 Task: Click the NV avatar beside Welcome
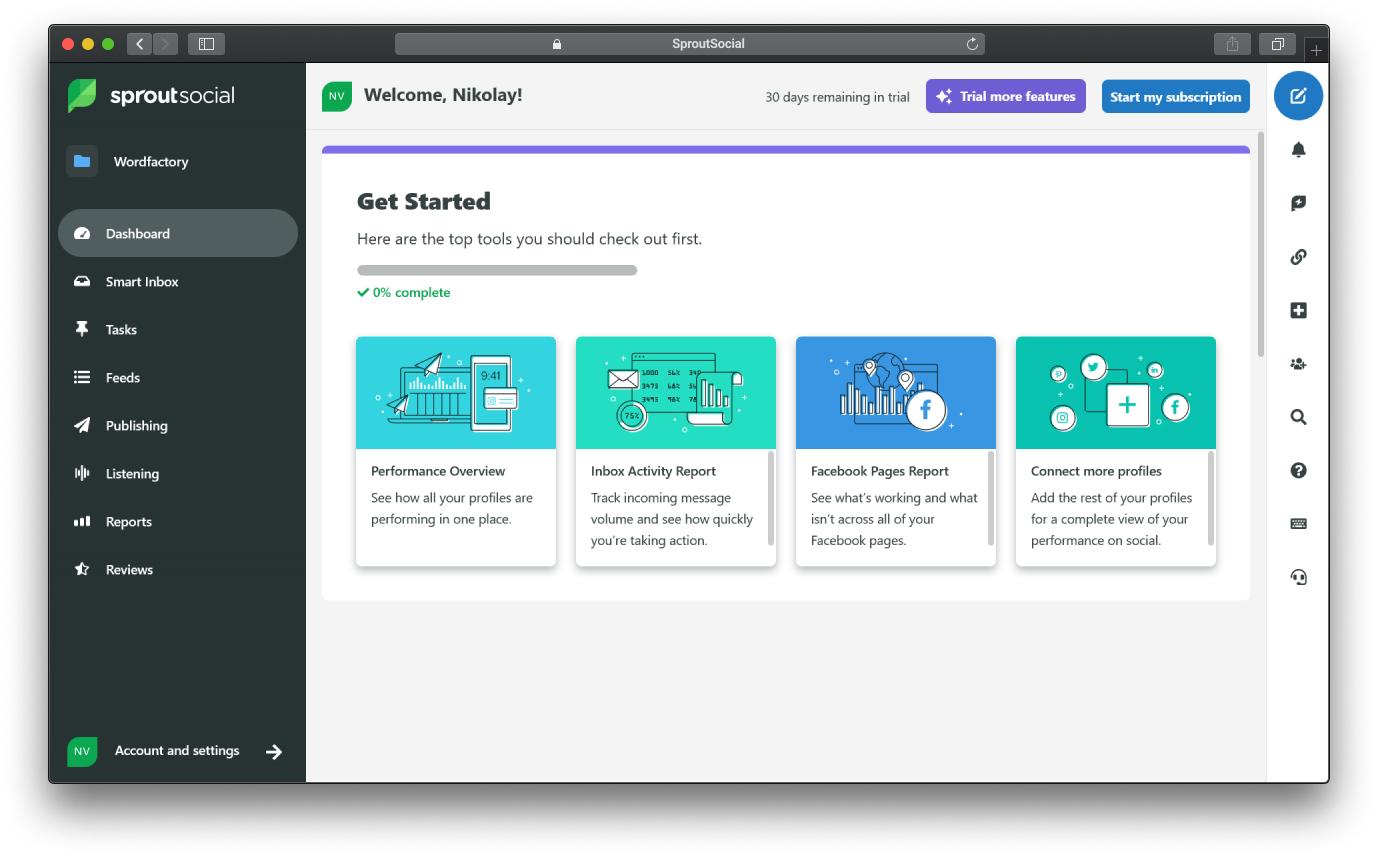(337, 96)
